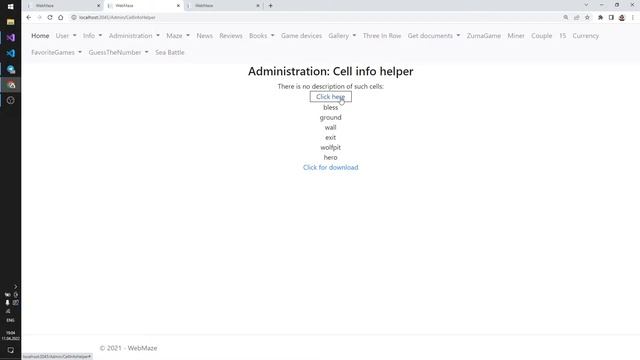Open File Explorer from the taskbar
This screenshot has width=640, height=360.
point(11,22)
